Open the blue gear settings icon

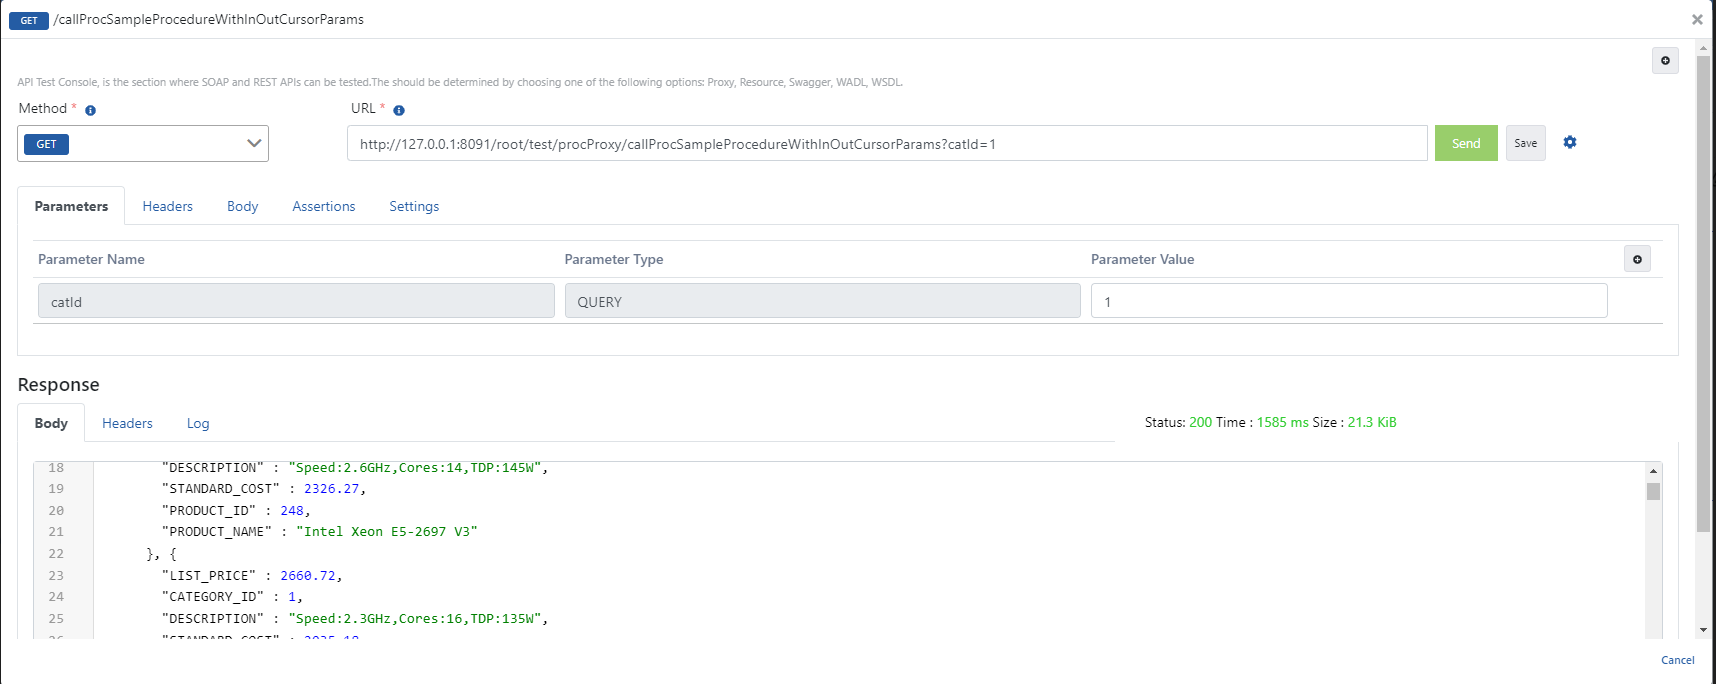click(1570, 143)
